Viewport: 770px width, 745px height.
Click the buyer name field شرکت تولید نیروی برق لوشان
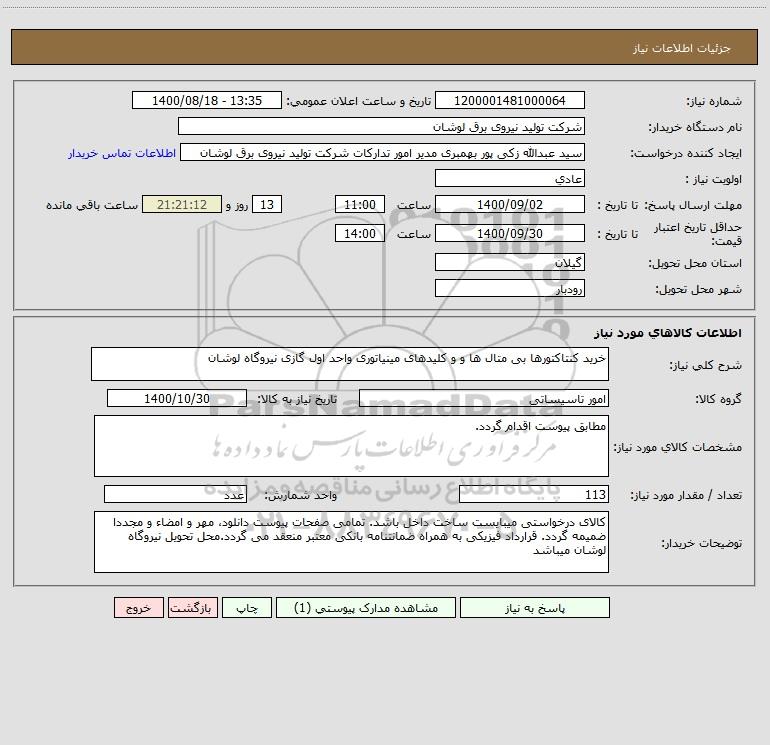point(381,126)
